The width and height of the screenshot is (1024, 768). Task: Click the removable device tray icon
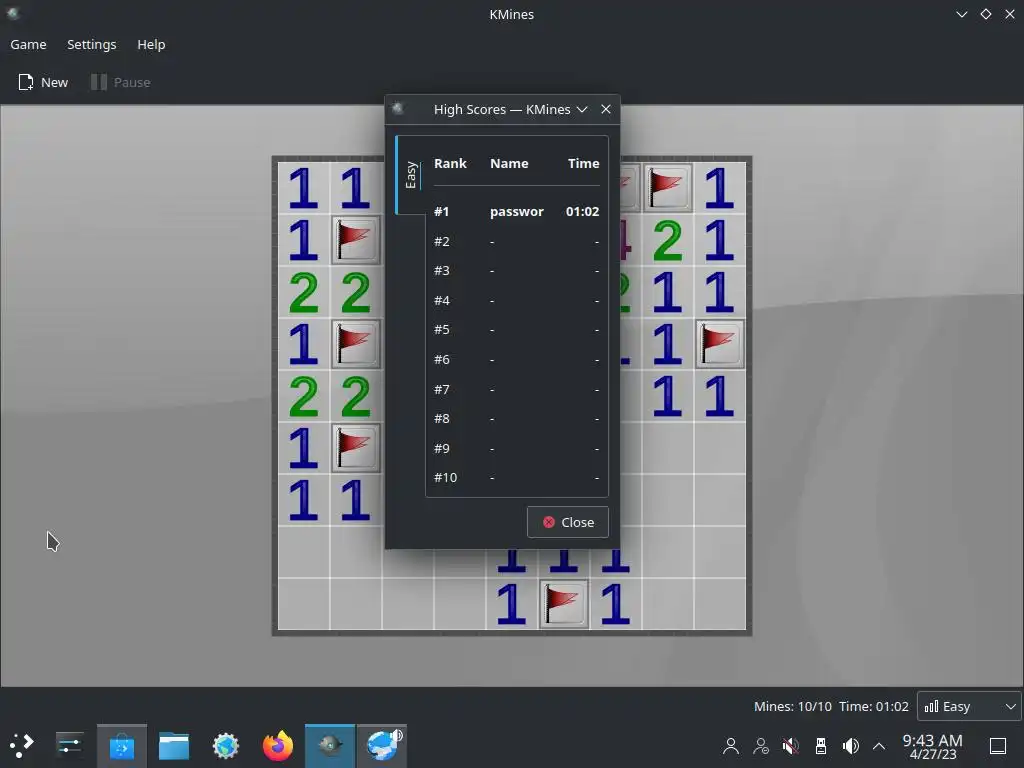click(x=821, y=746)
